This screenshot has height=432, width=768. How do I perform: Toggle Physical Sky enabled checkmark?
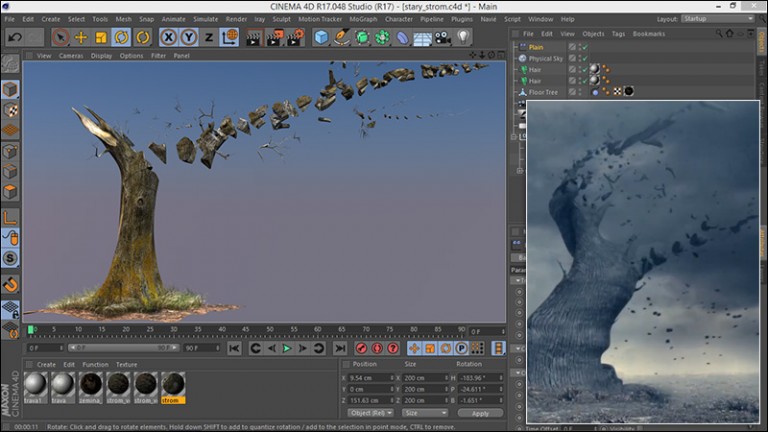click(585, 59)
